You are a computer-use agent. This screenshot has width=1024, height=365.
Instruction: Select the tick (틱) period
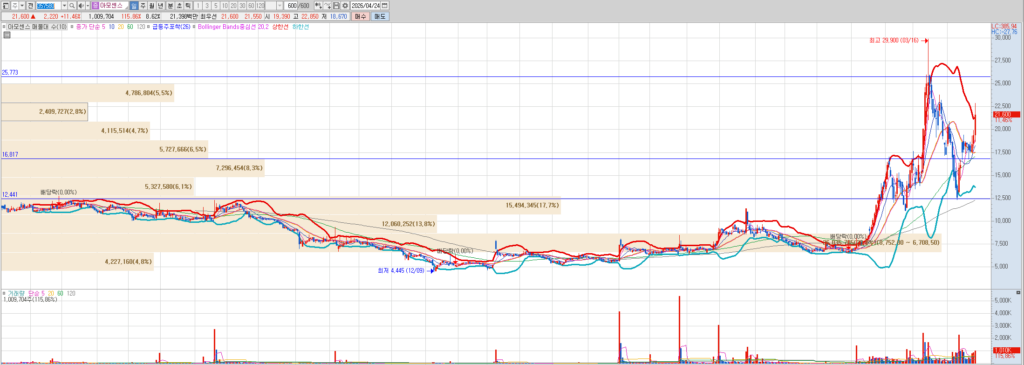(188, 5)
